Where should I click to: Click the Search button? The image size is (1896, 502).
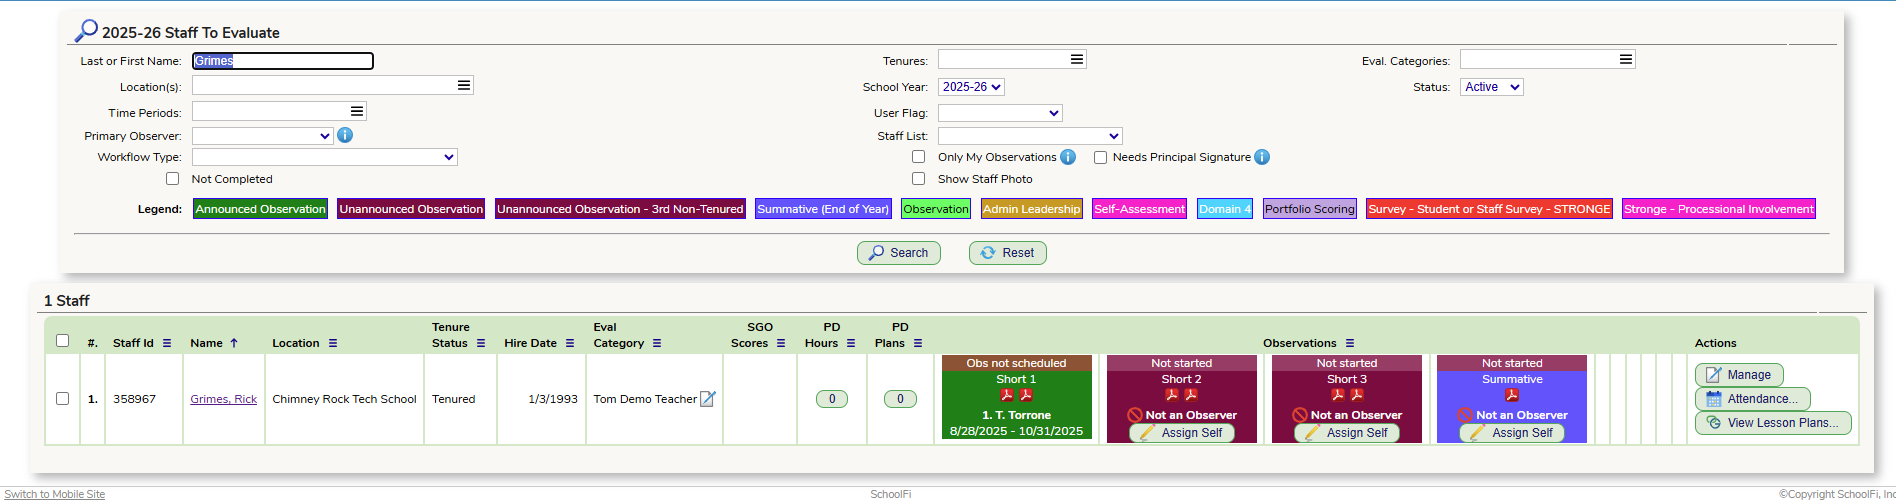(899, 253)
